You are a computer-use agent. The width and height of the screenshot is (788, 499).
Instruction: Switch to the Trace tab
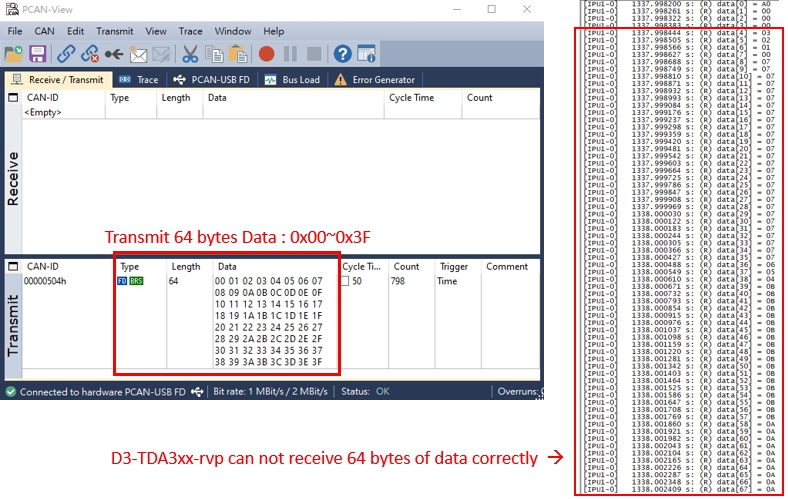coord(139,79)
